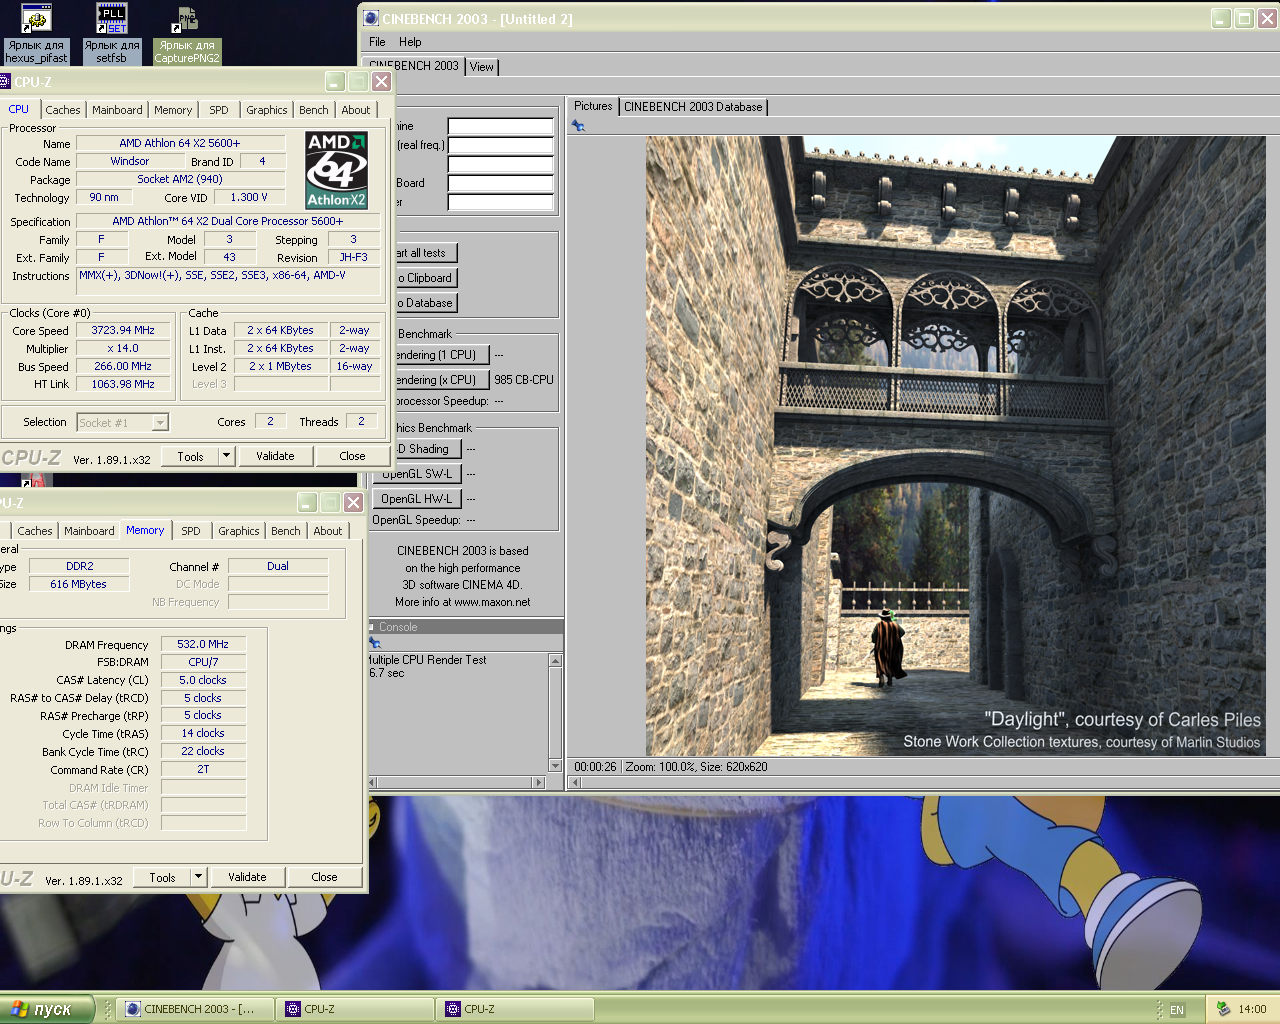
Task: Click the Machine name input field
Action: click(x=501, y=126)
